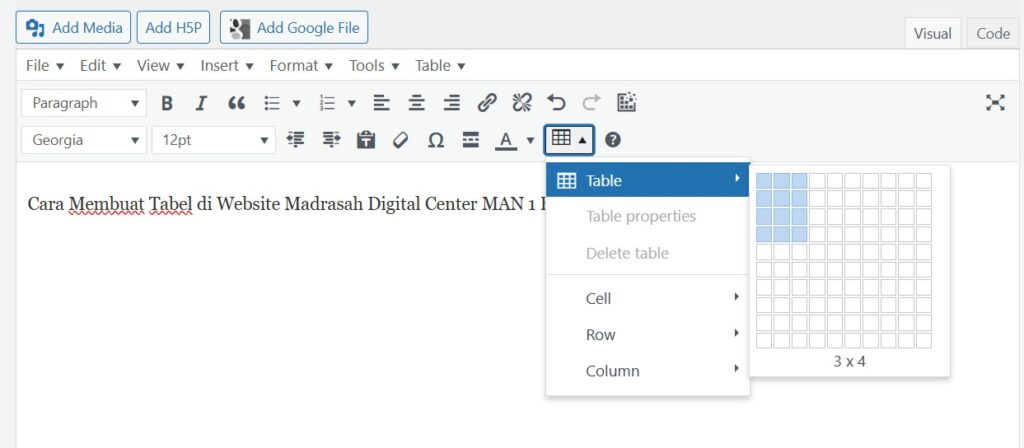Expand the Cell submenu

coord(647,298)
